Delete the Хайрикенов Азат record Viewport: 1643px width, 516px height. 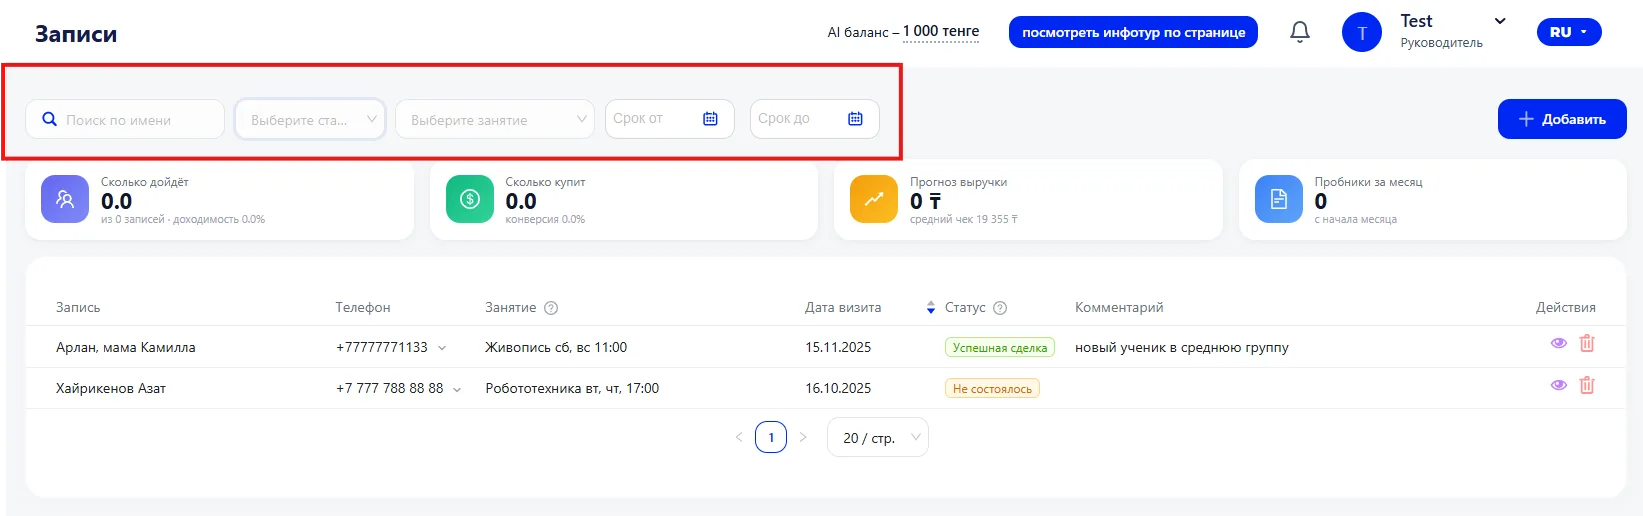(x=1587, y=385)
